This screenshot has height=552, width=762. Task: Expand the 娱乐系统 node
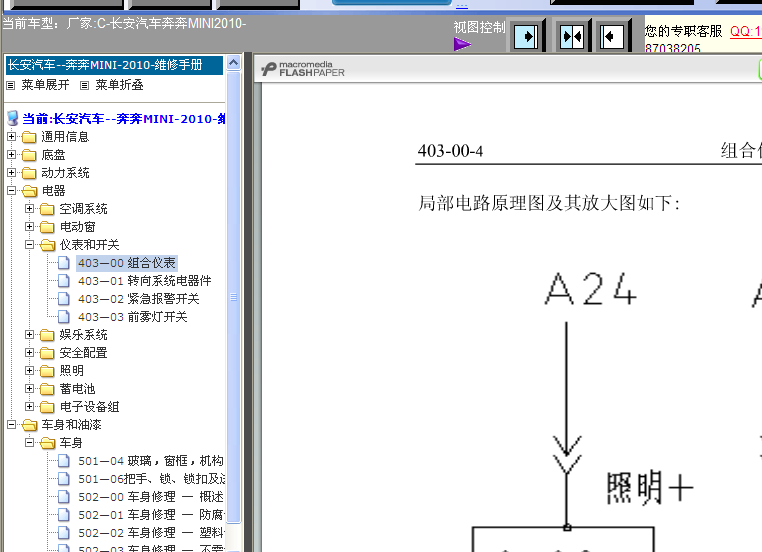(x=29, y=334)
